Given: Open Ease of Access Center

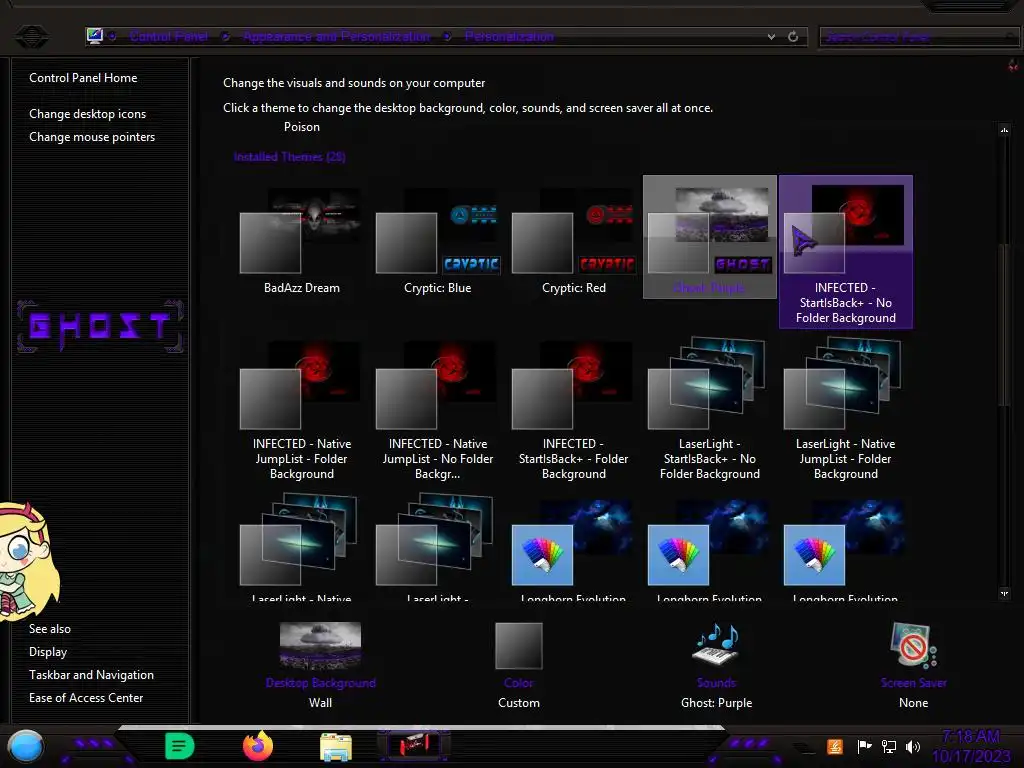Looking at the screenshot, I should 86,697.
